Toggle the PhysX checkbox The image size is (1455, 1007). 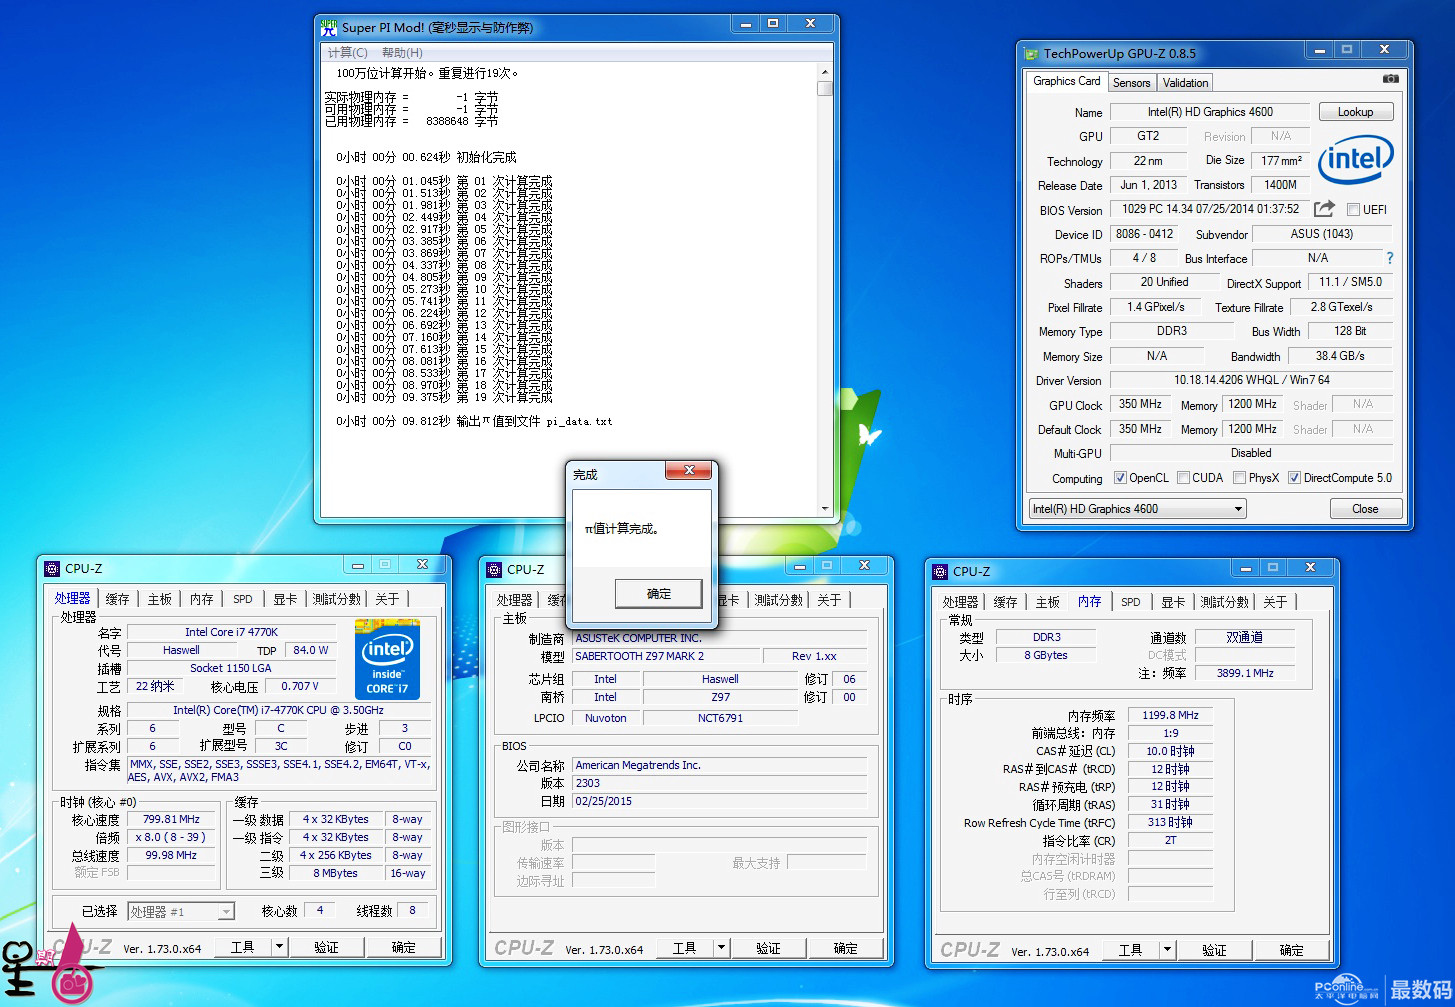click(x=1239, y=478)
